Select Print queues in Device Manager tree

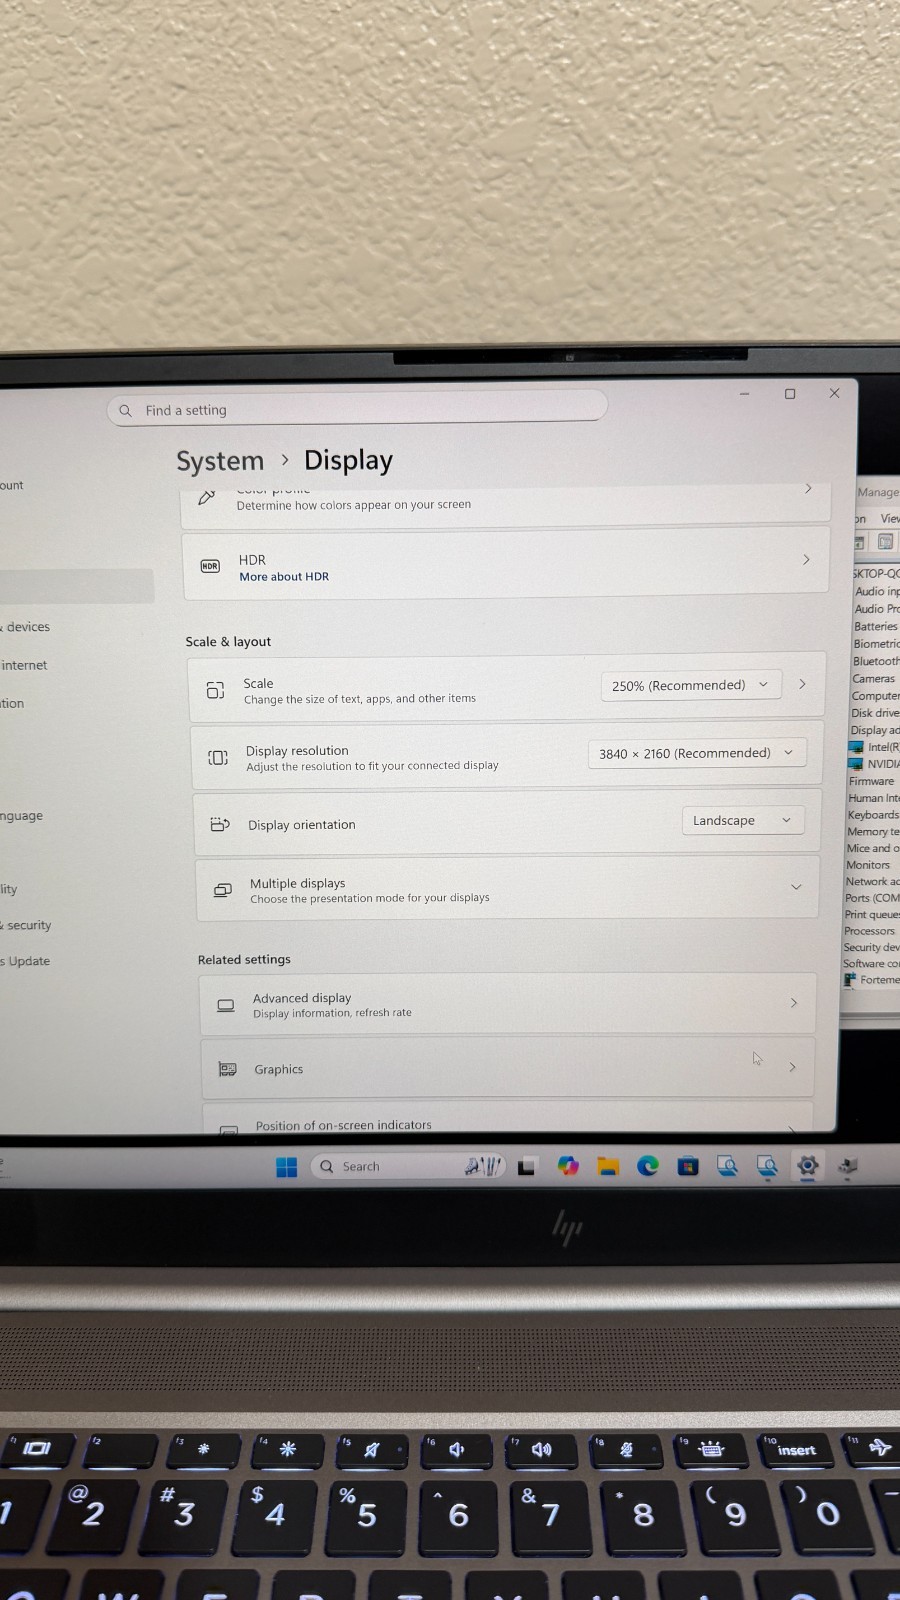click(872, 914)
